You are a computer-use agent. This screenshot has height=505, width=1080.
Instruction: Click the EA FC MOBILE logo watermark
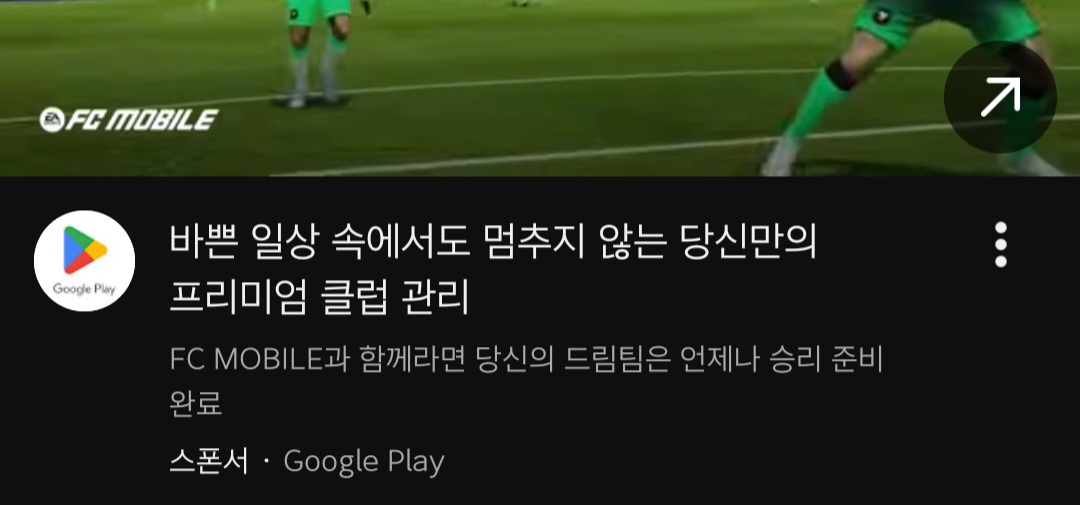point(129,120)
